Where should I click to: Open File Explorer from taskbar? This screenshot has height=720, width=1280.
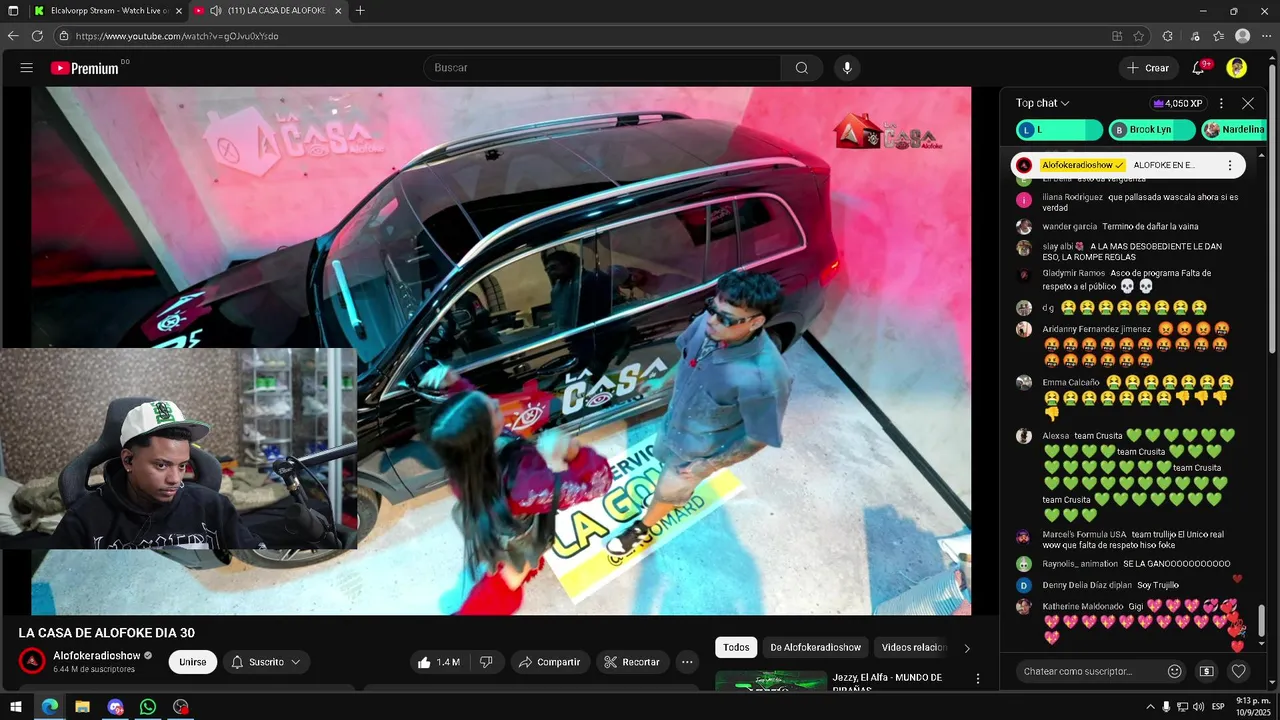click(82, 707)
